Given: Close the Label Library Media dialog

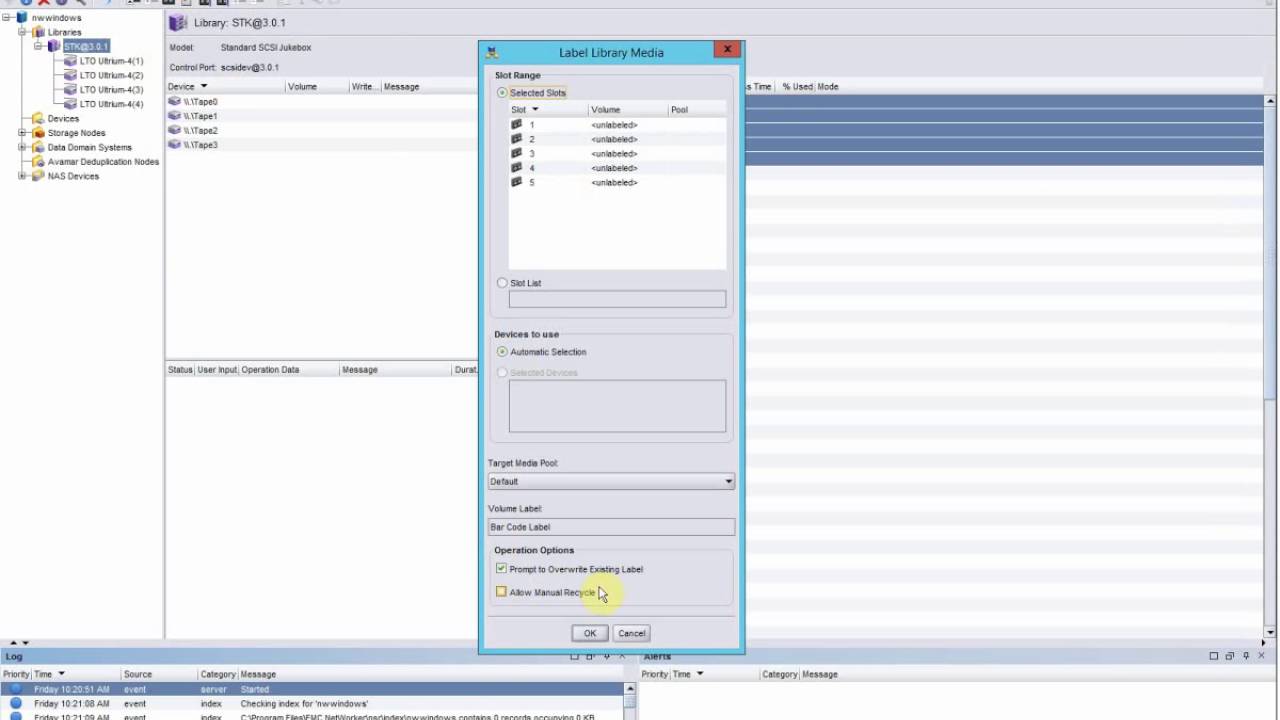Looking at the screenshot, I should [x=727, y=49].
